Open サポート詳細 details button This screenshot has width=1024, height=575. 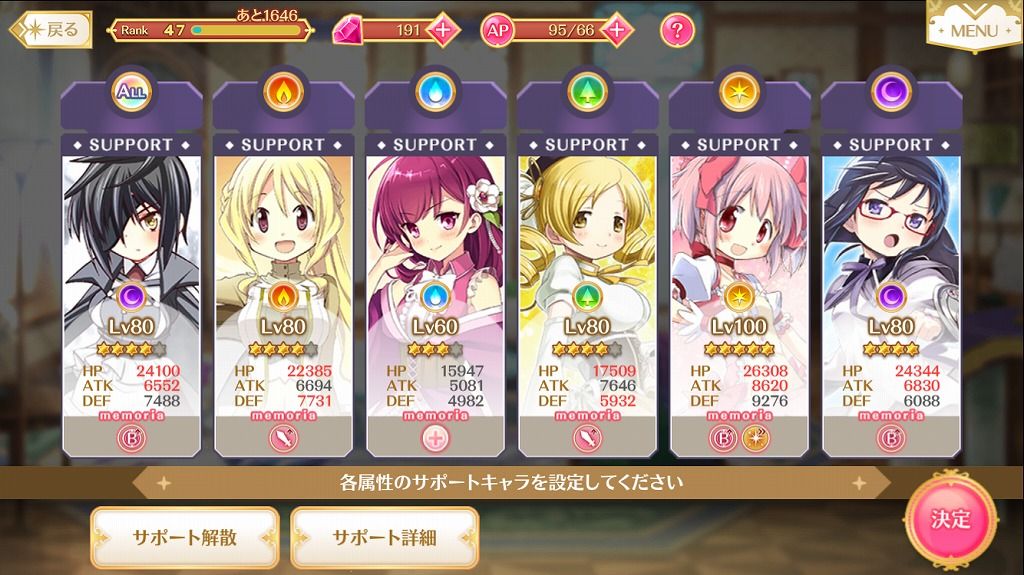(385, 538)
